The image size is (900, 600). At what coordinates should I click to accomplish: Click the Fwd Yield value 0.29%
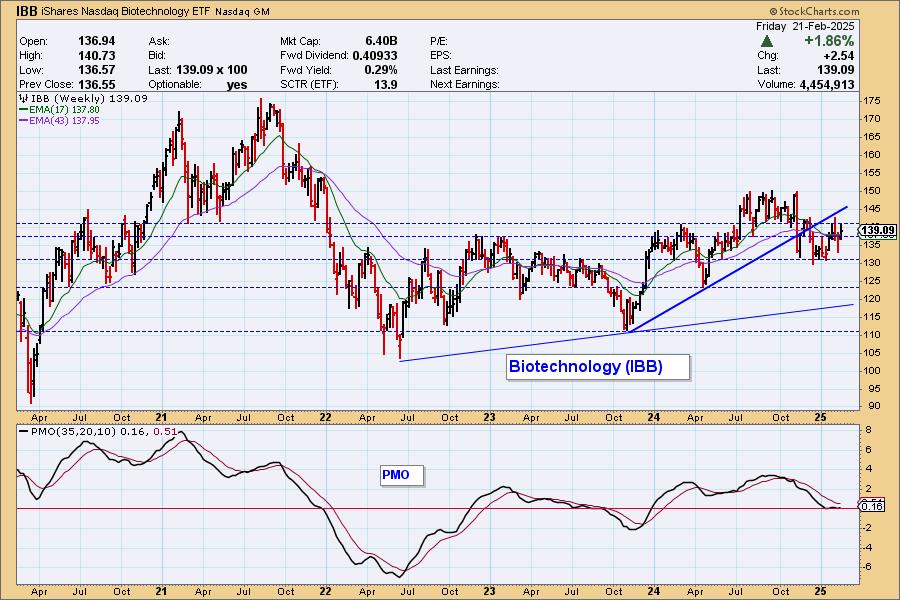pyautogui.click(x=381, y=70)
